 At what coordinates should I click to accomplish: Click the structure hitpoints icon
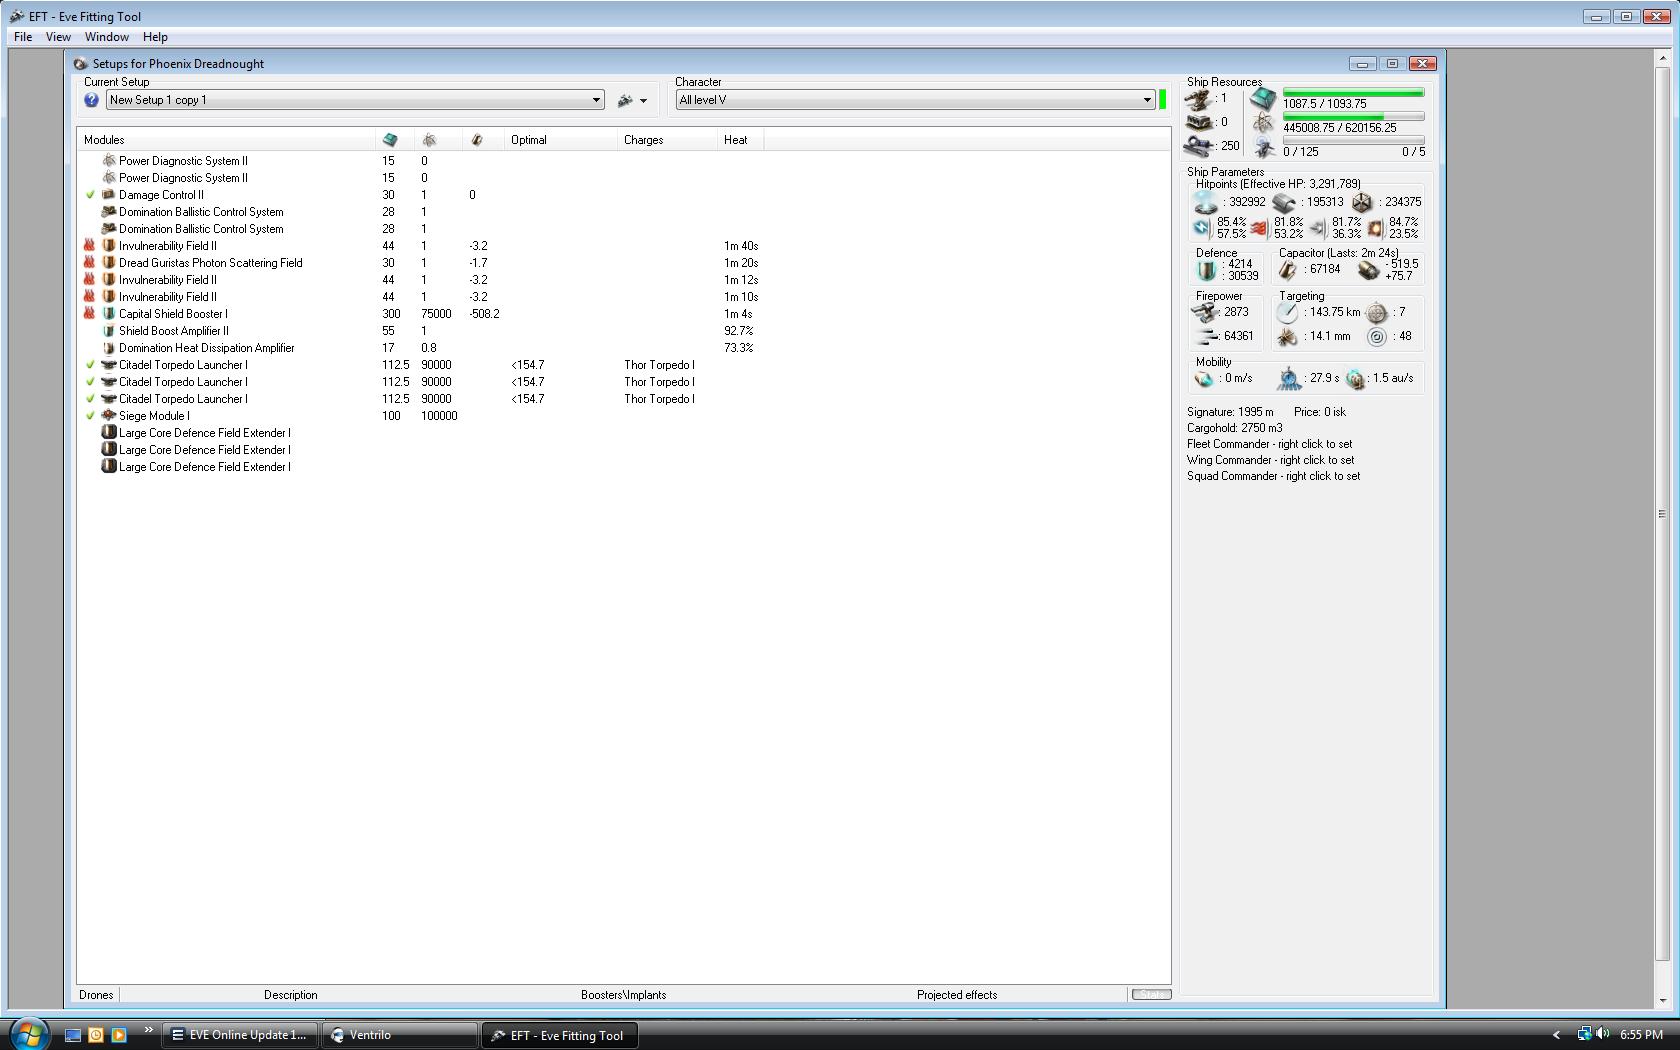1362,202
